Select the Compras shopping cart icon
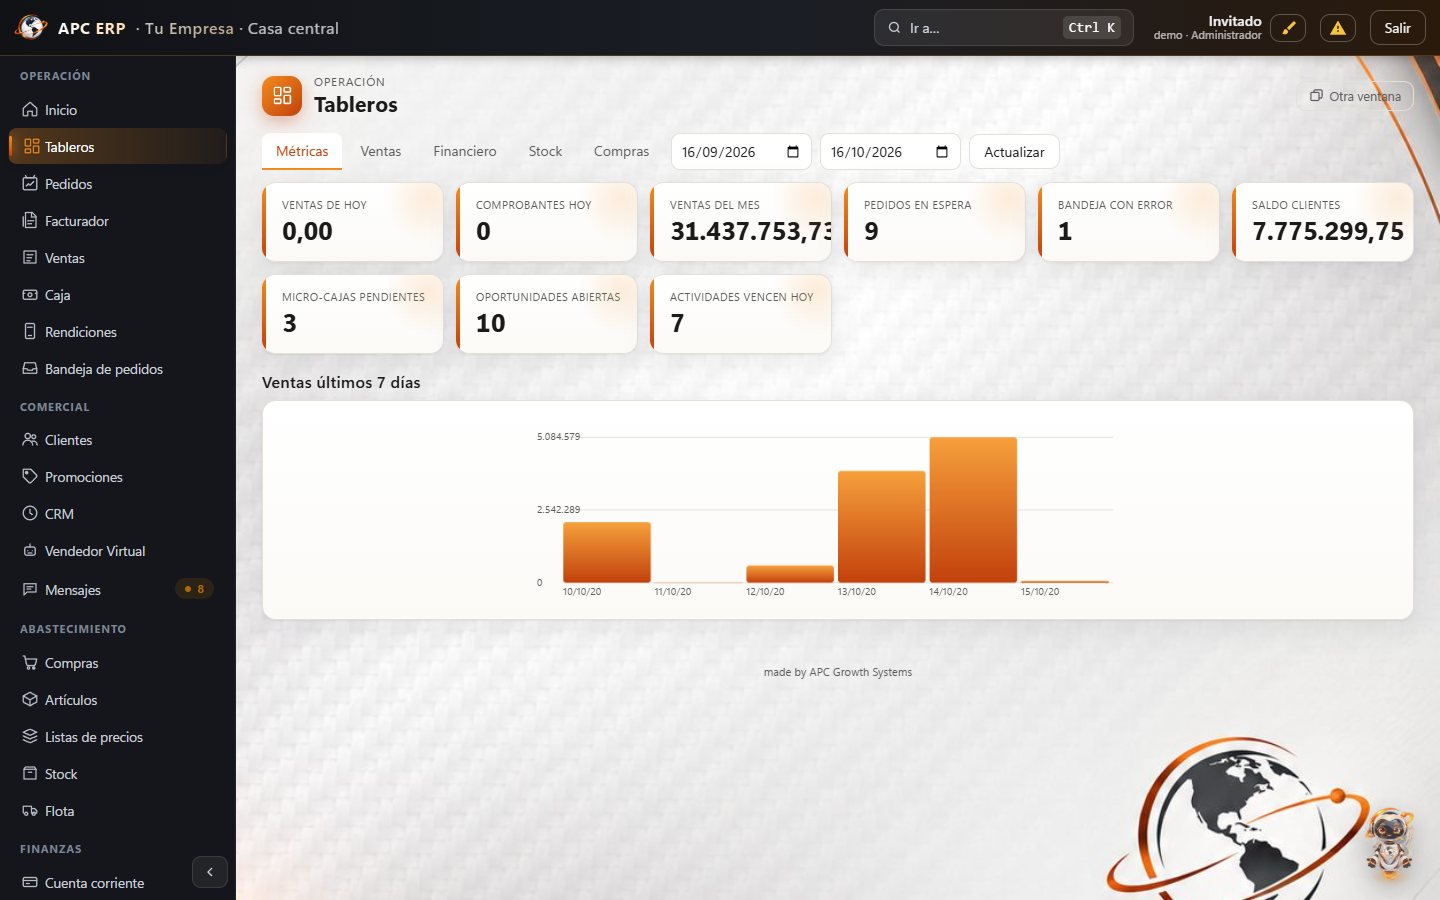The width and height of the screenshot is (1440, 900). click(x=30, y=663)
